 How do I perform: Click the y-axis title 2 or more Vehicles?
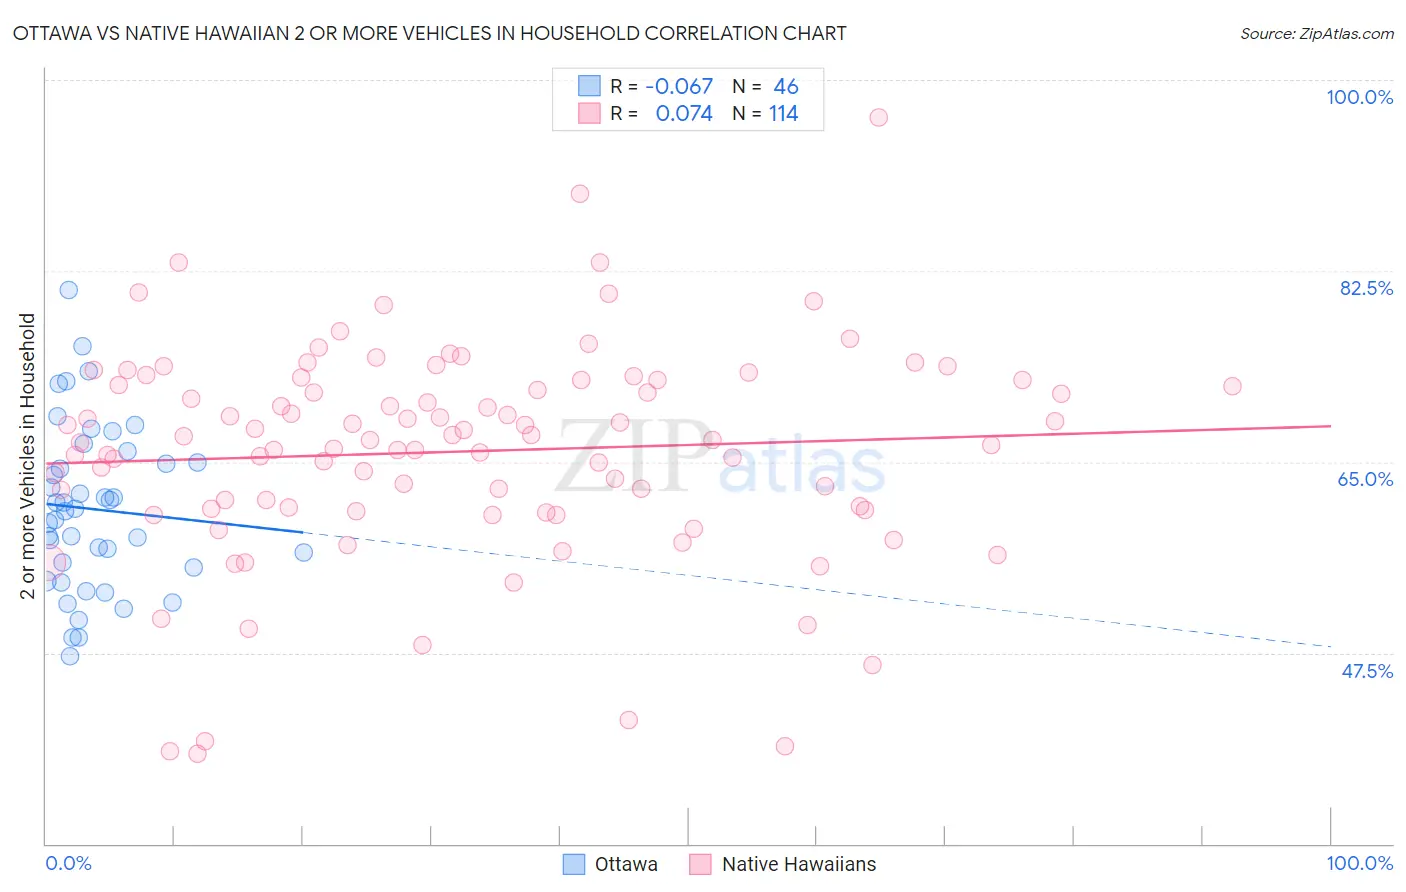(x=28, y=456)
